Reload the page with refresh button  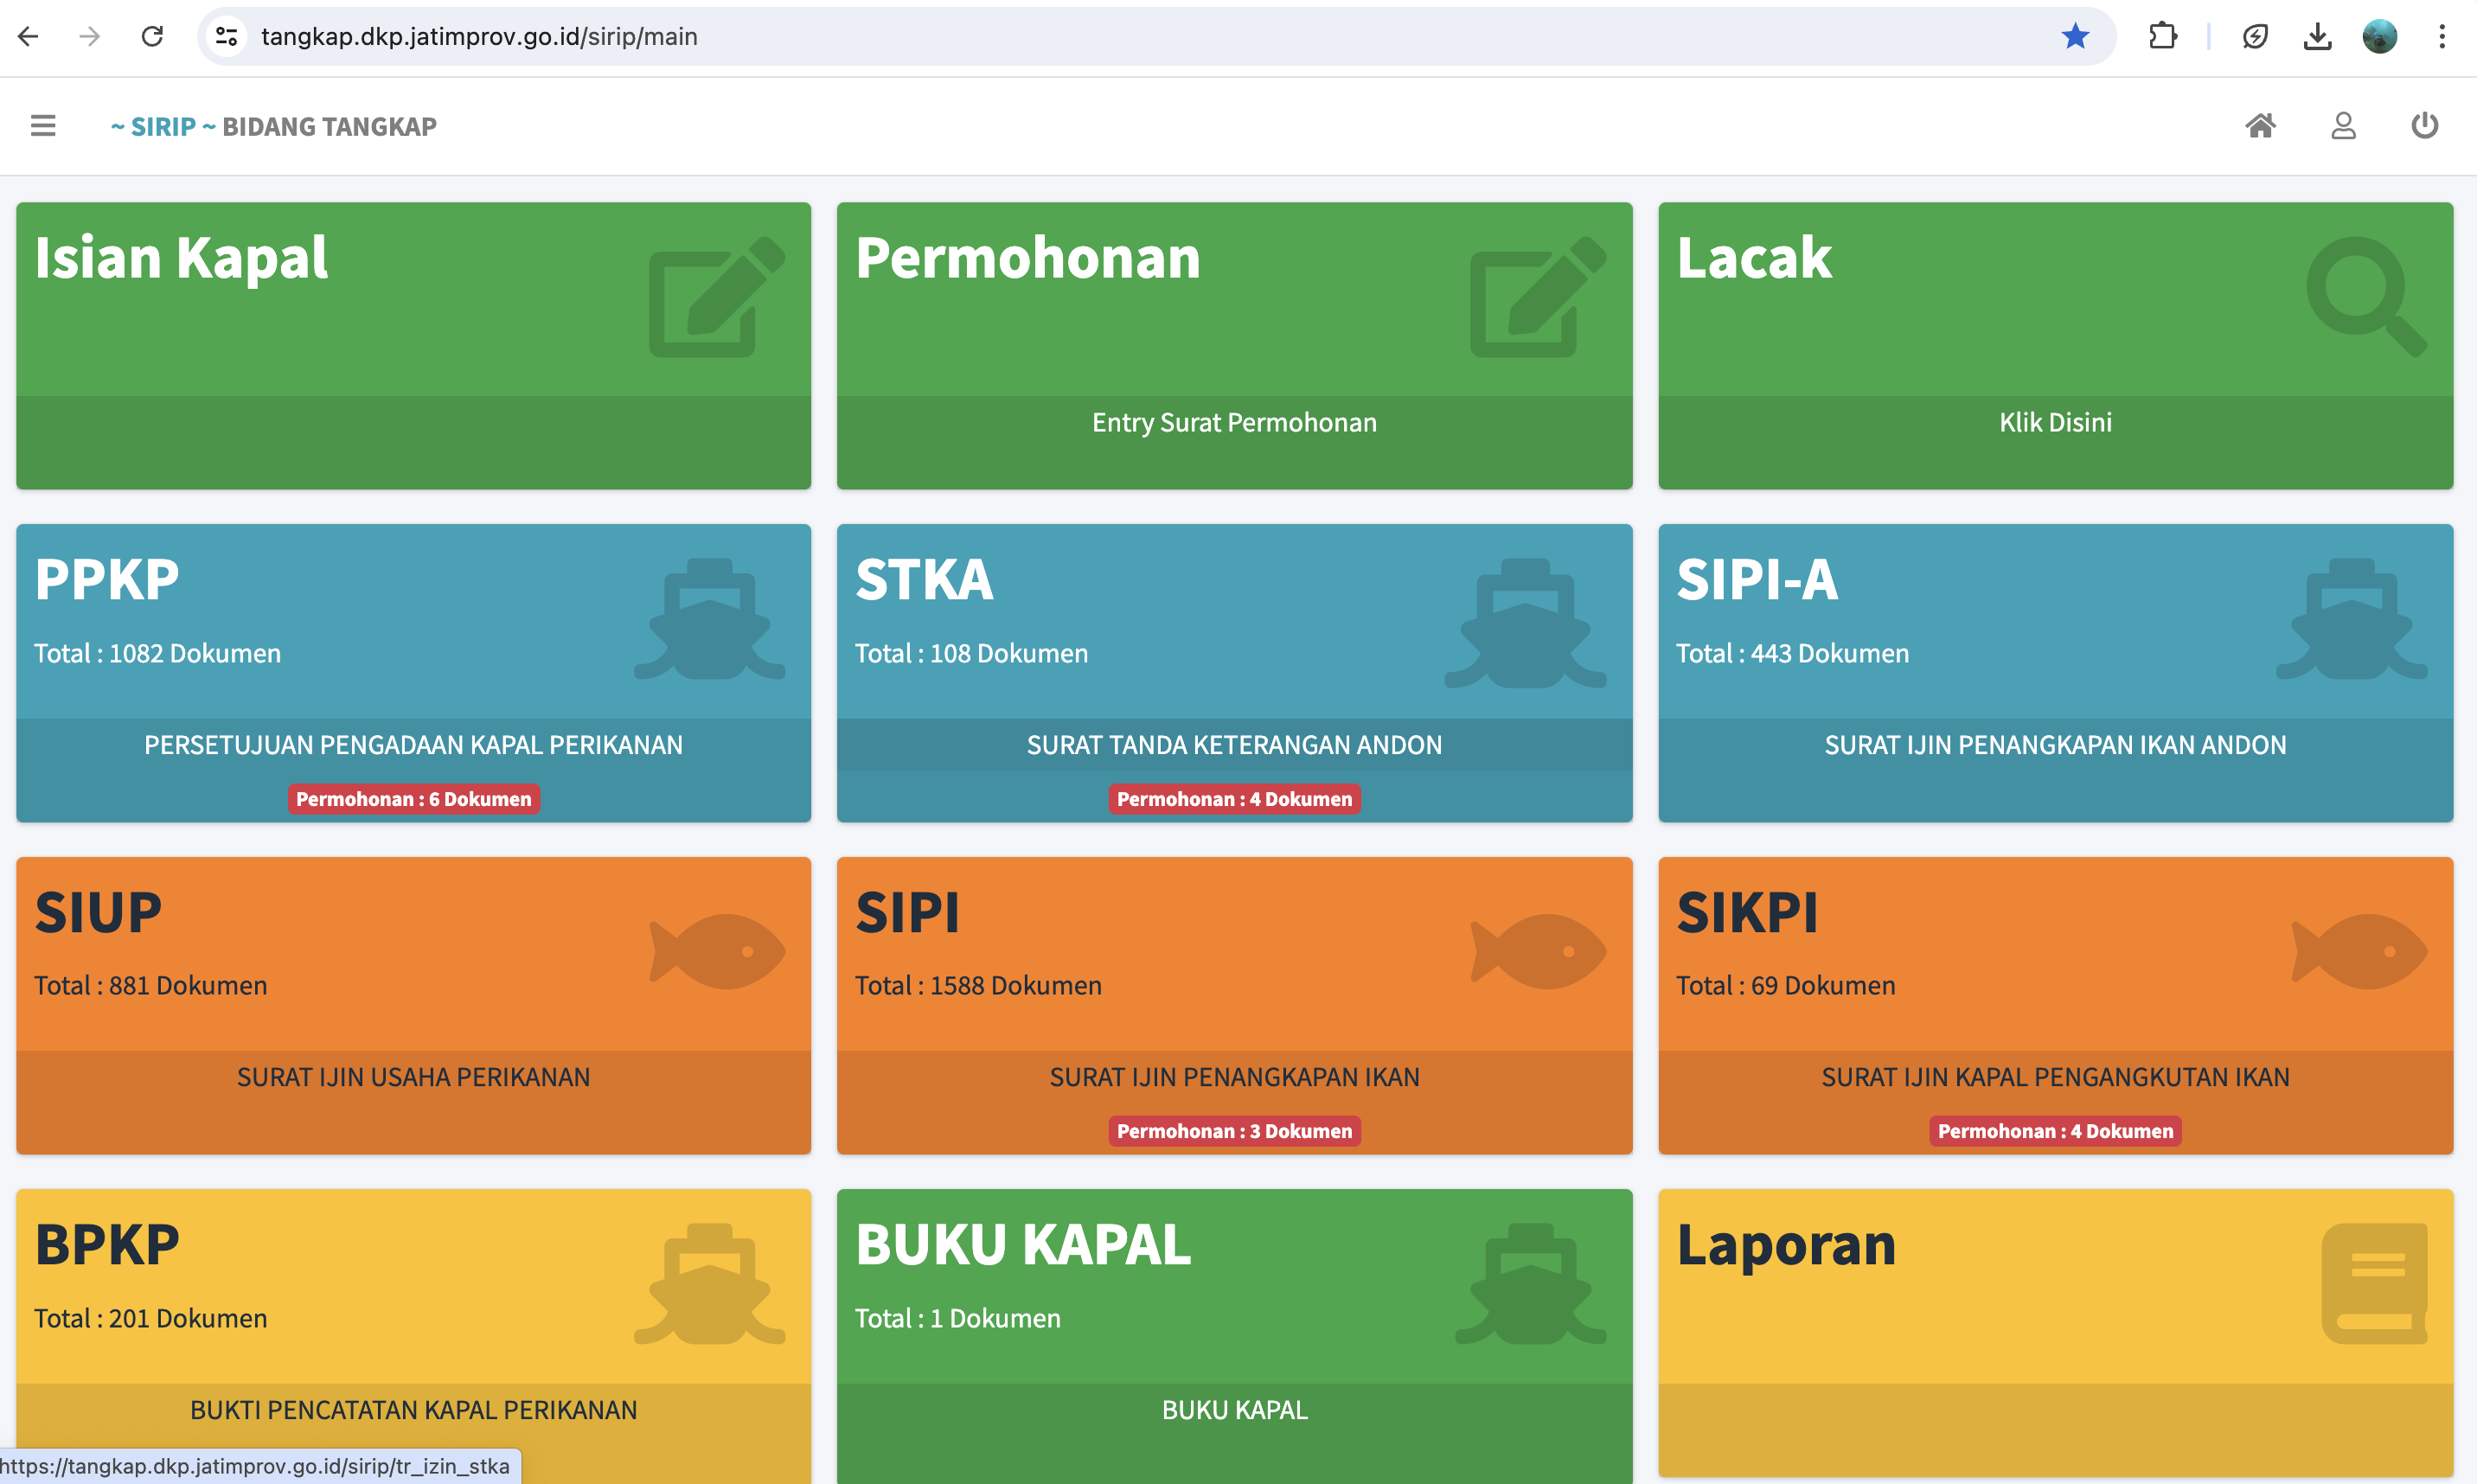tap(152, 37)
